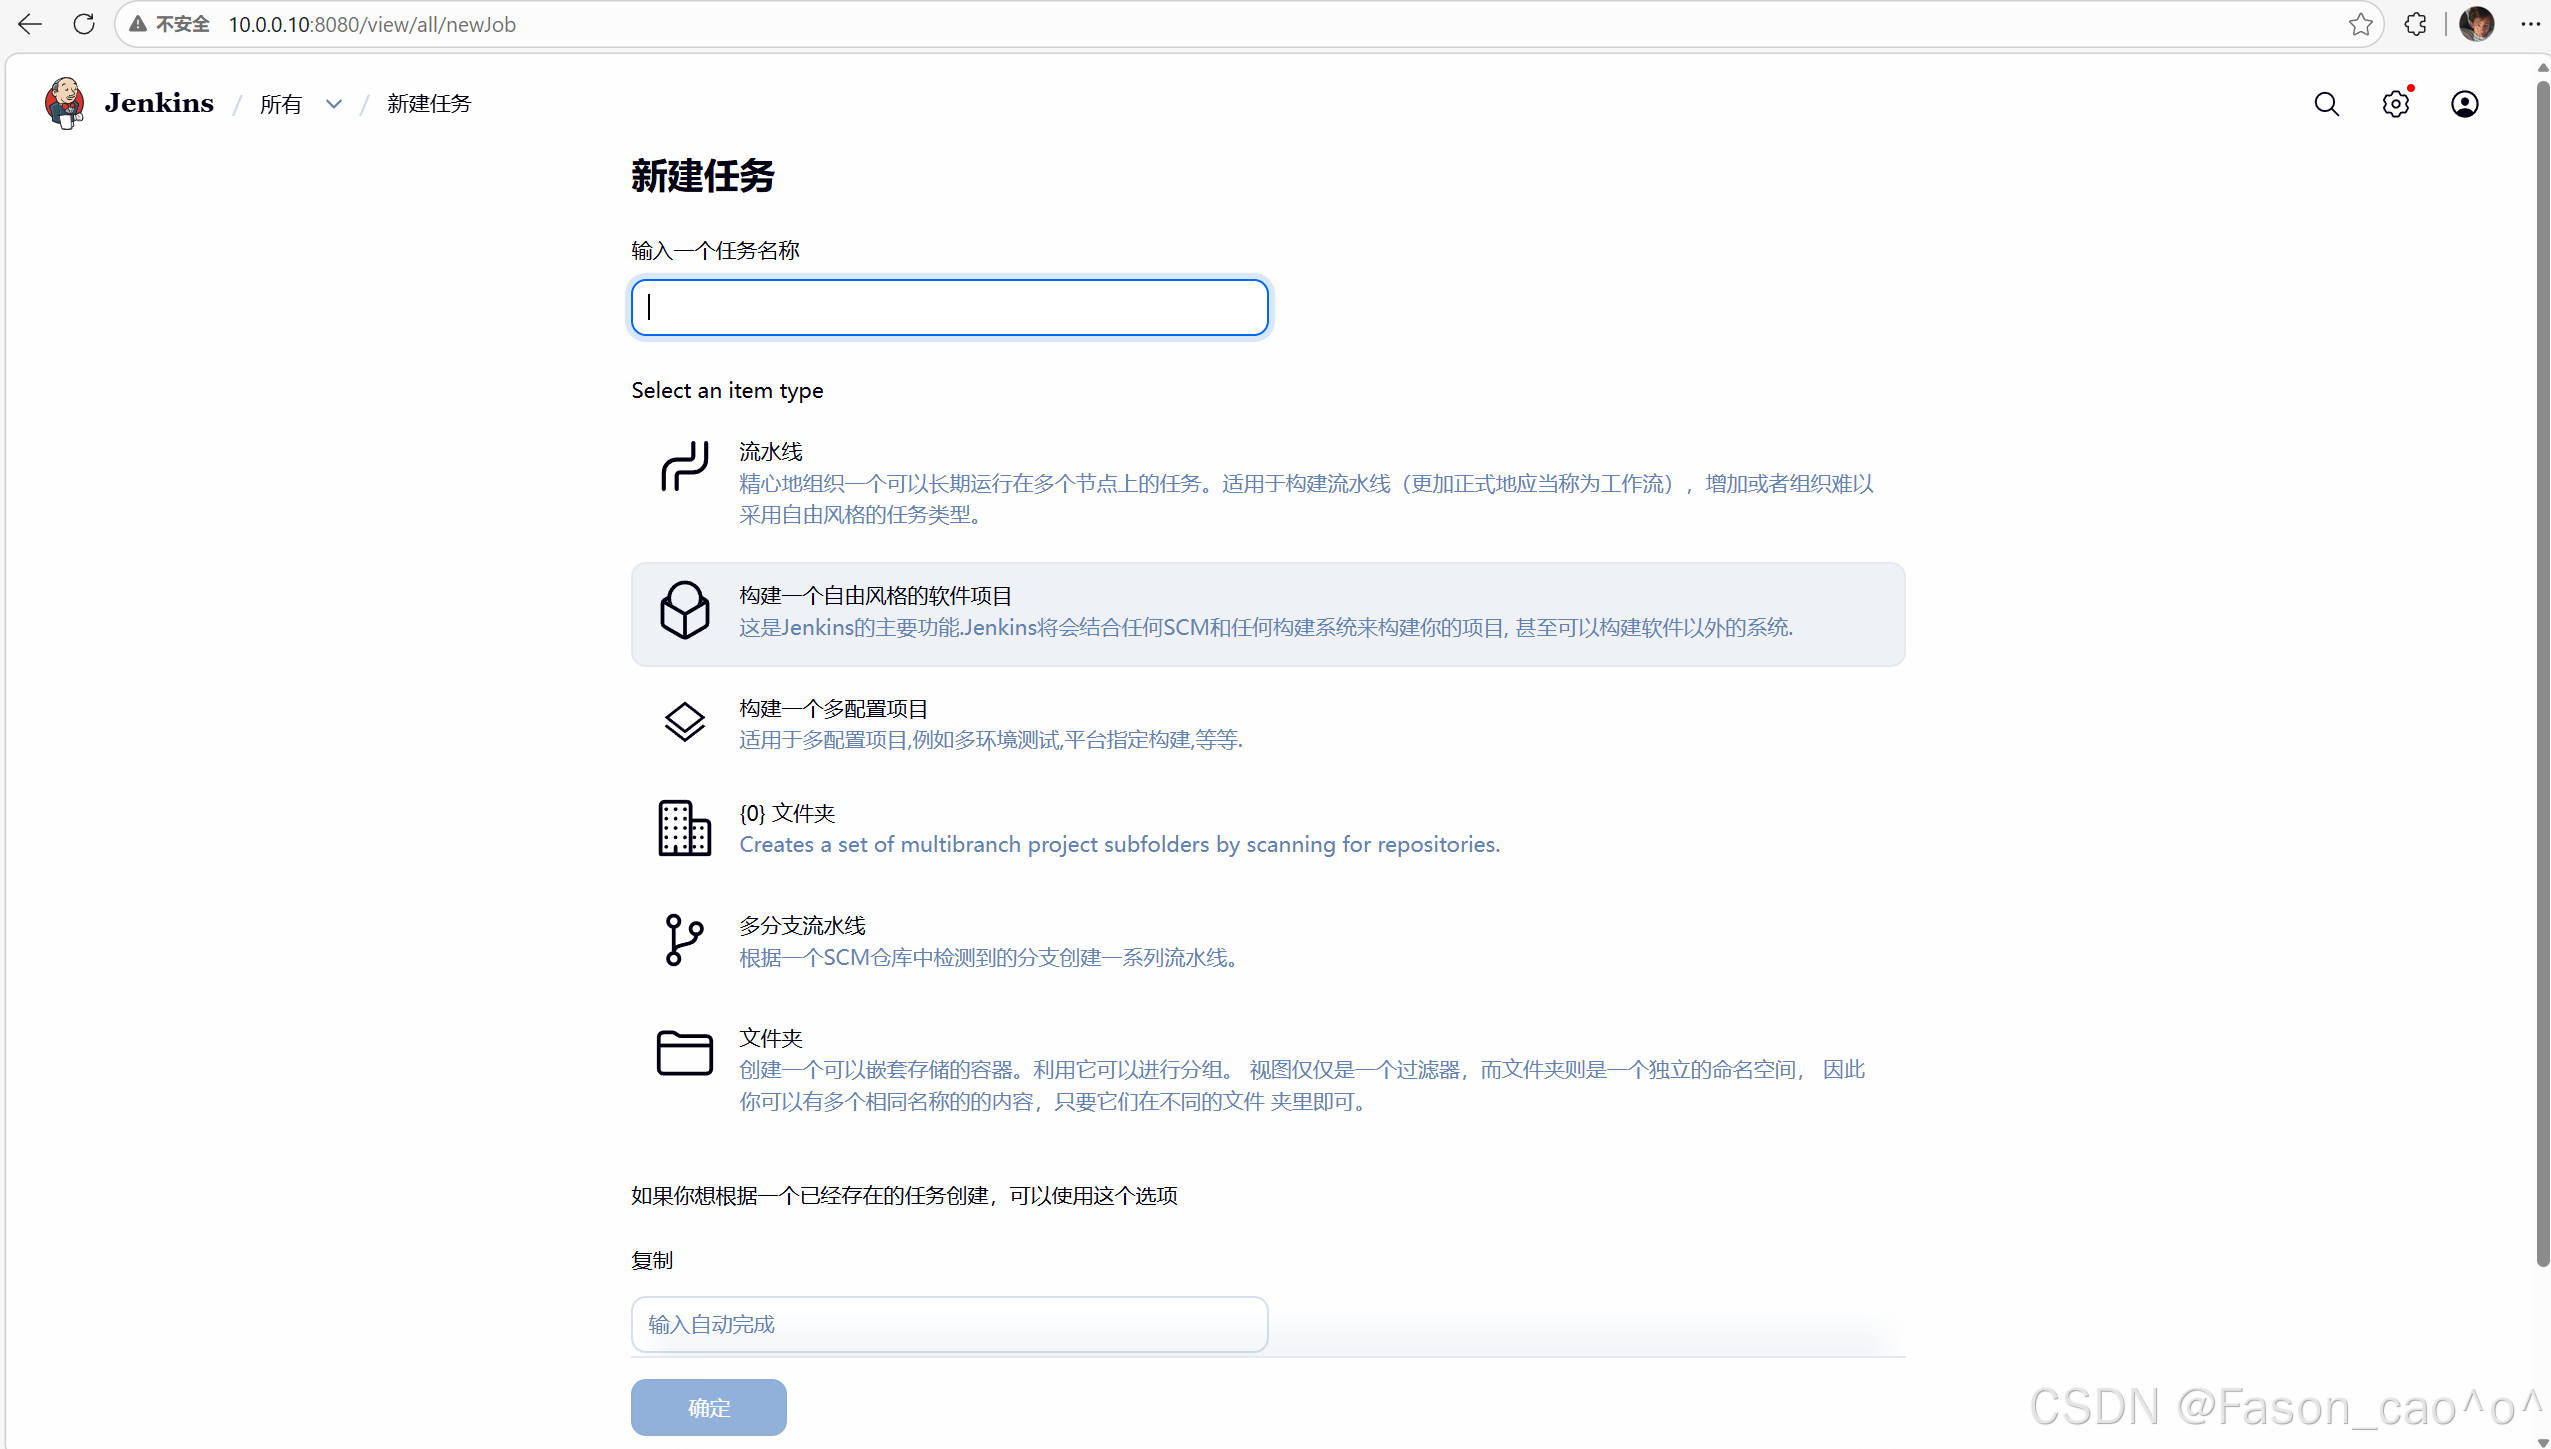Choose the organization folder building icon
The height and width of the screenshot is (1449, 2551).
tap(684, 828)
